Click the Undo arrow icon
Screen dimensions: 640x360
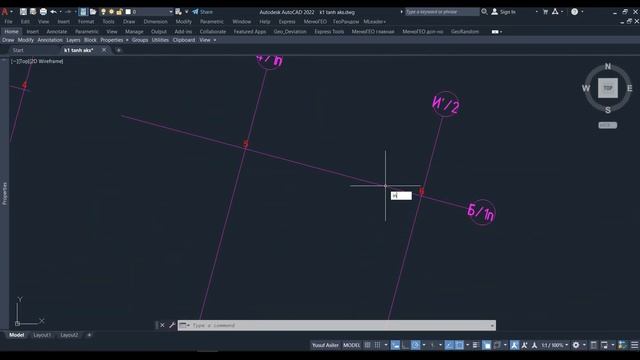(53, 12)
